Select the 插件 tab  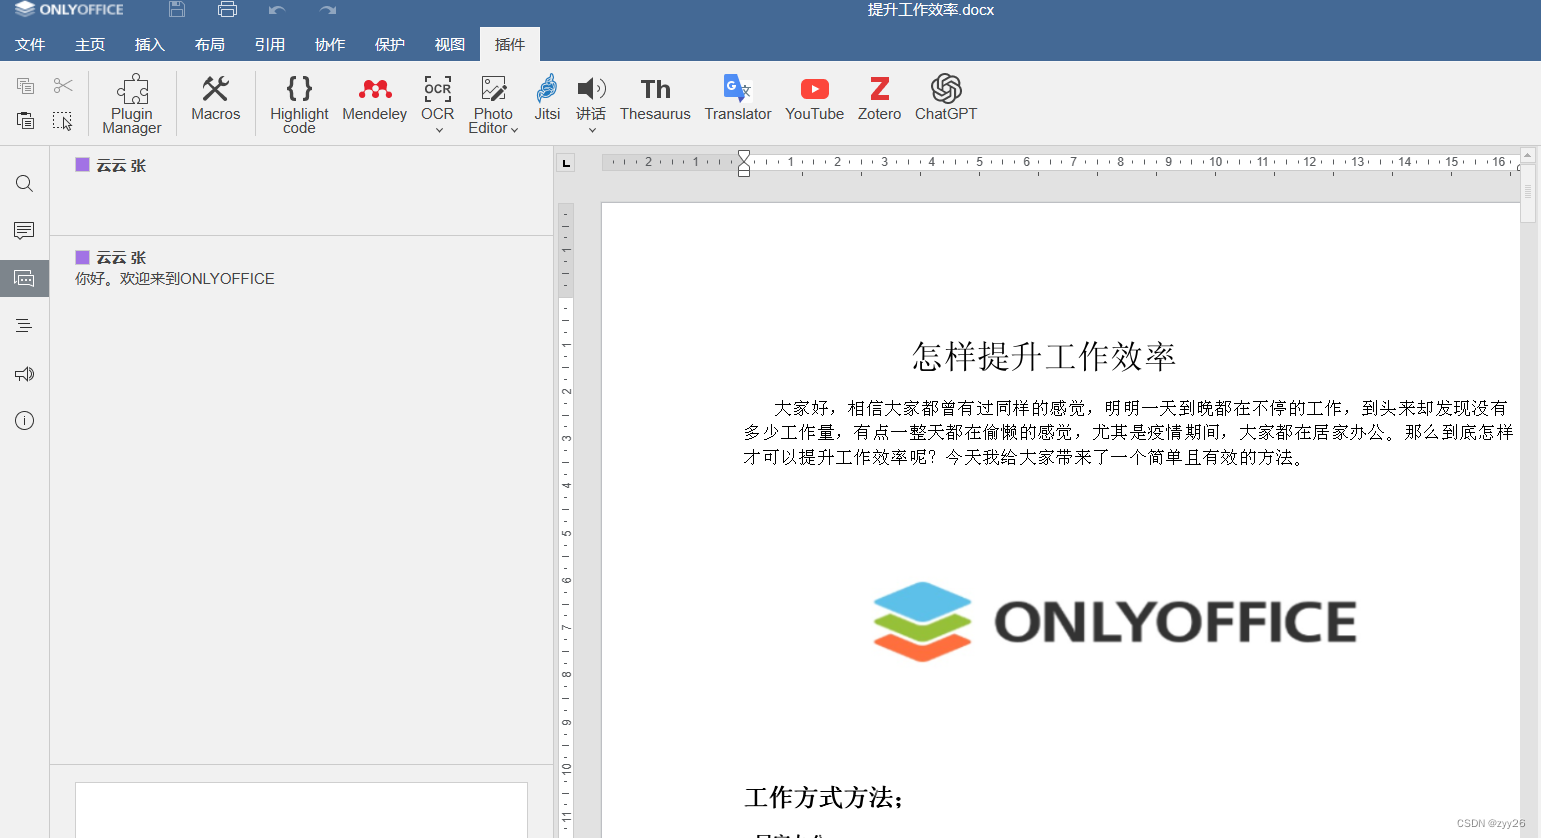(x=510, y=45)
